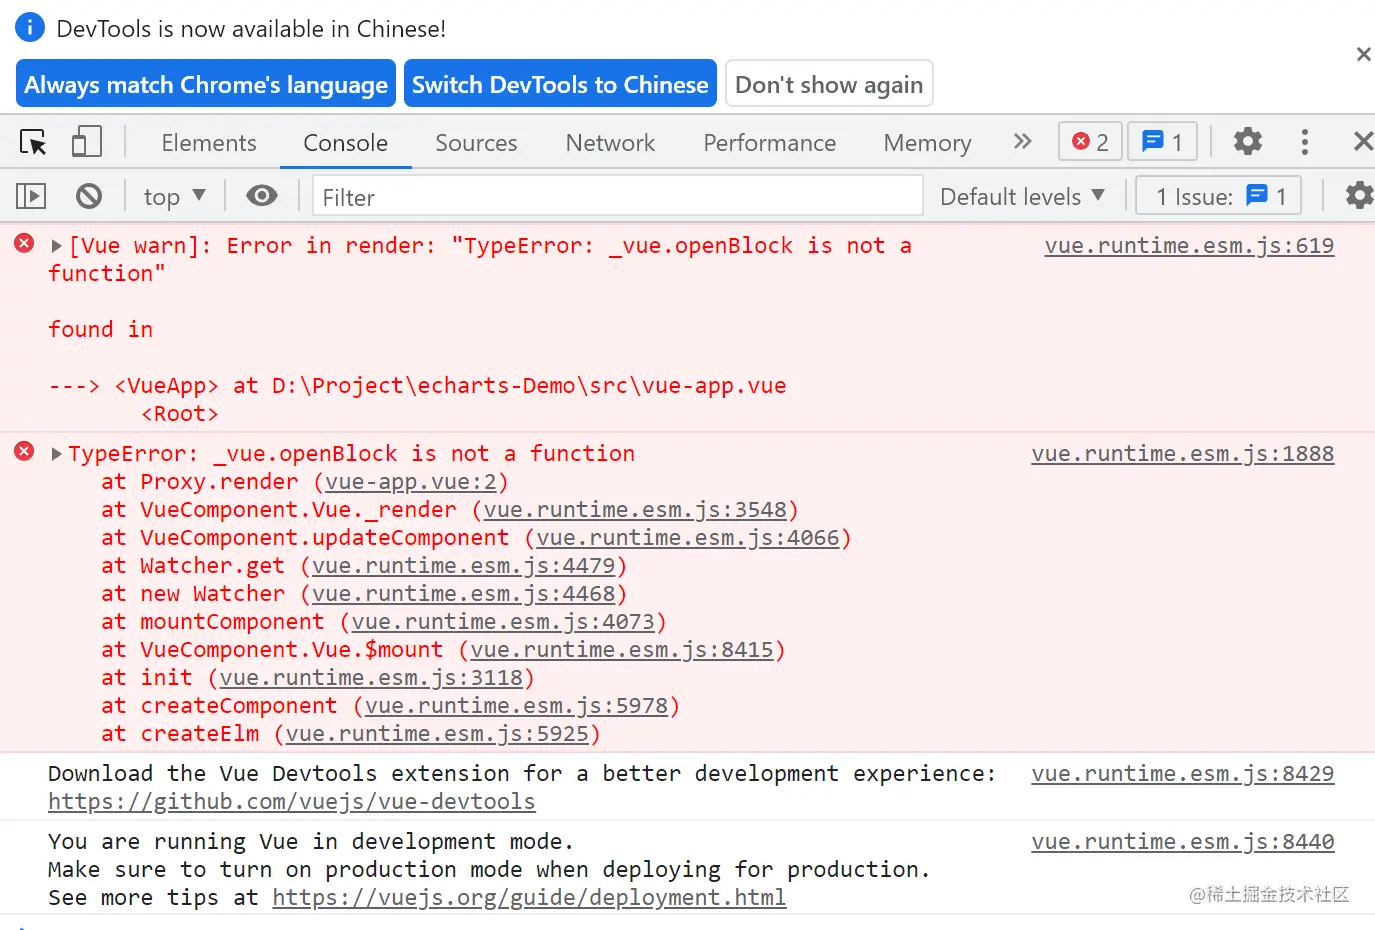Click the 'at Proxy.render' stack text
Viewport: 1375px width, 930px height.
click(x=199, y=482)
